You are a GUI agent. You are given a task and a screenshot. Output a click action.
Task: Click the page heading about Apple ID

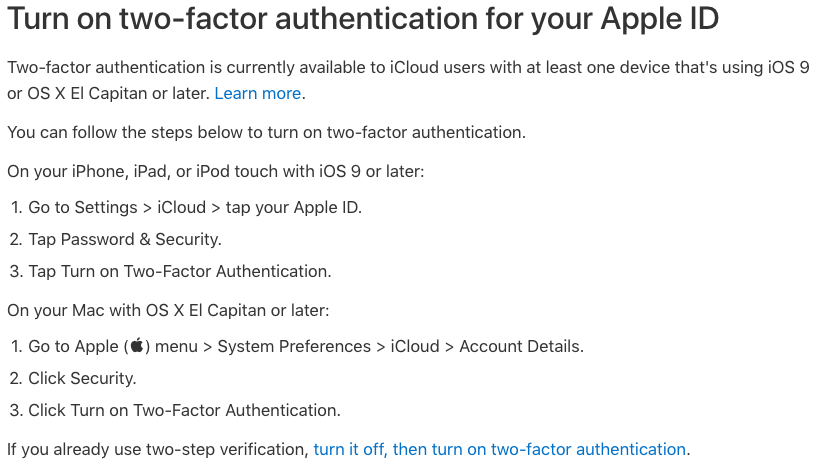pos(363,18)
